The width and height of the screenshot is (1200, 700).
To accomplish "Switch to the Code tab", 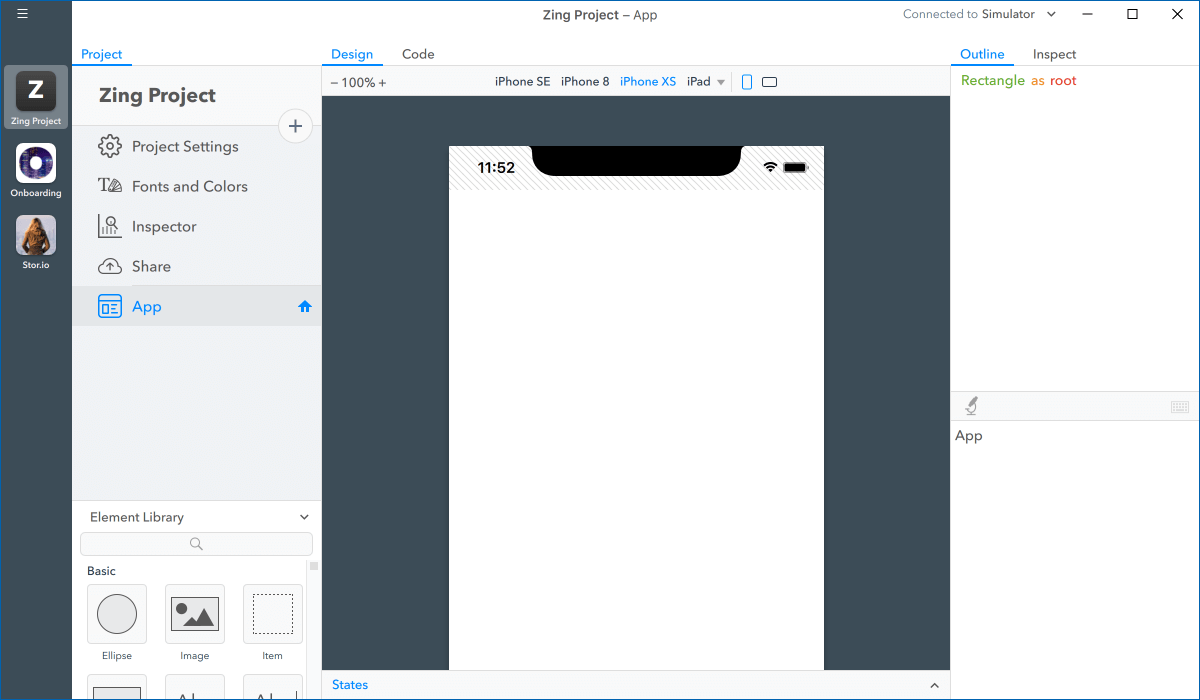I will (418, 54).
